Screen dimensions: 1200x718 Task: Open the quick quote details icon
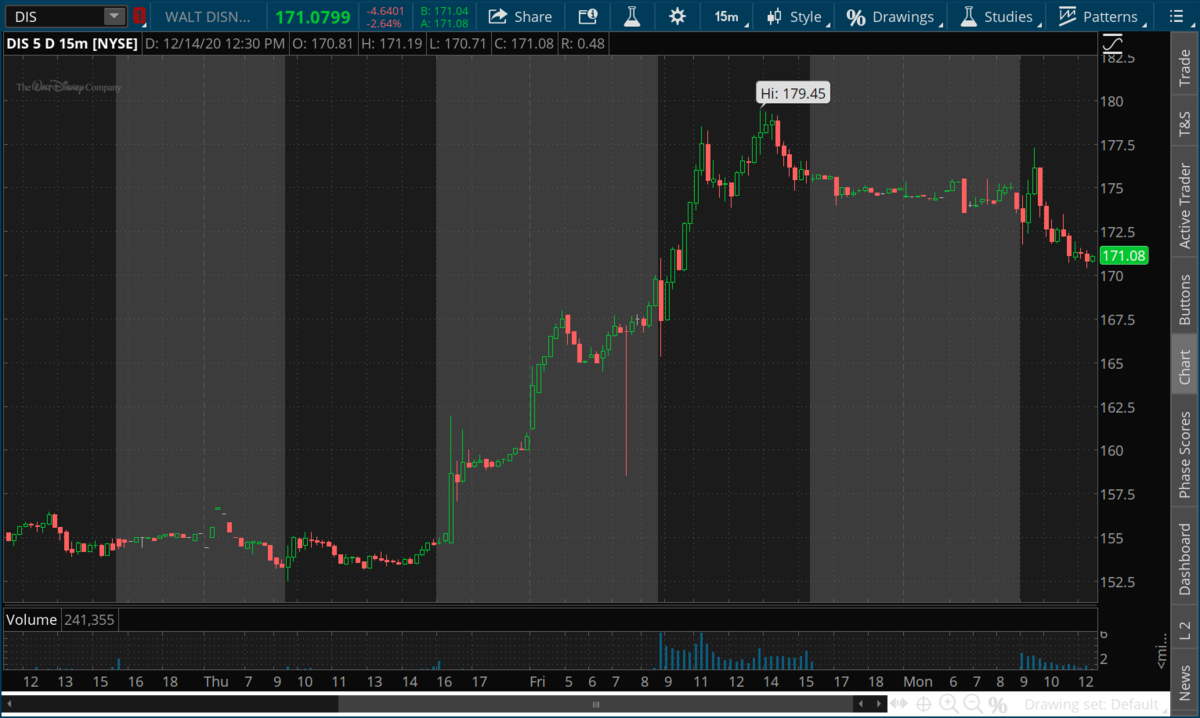pyautogui.click(x=588, y=16)
